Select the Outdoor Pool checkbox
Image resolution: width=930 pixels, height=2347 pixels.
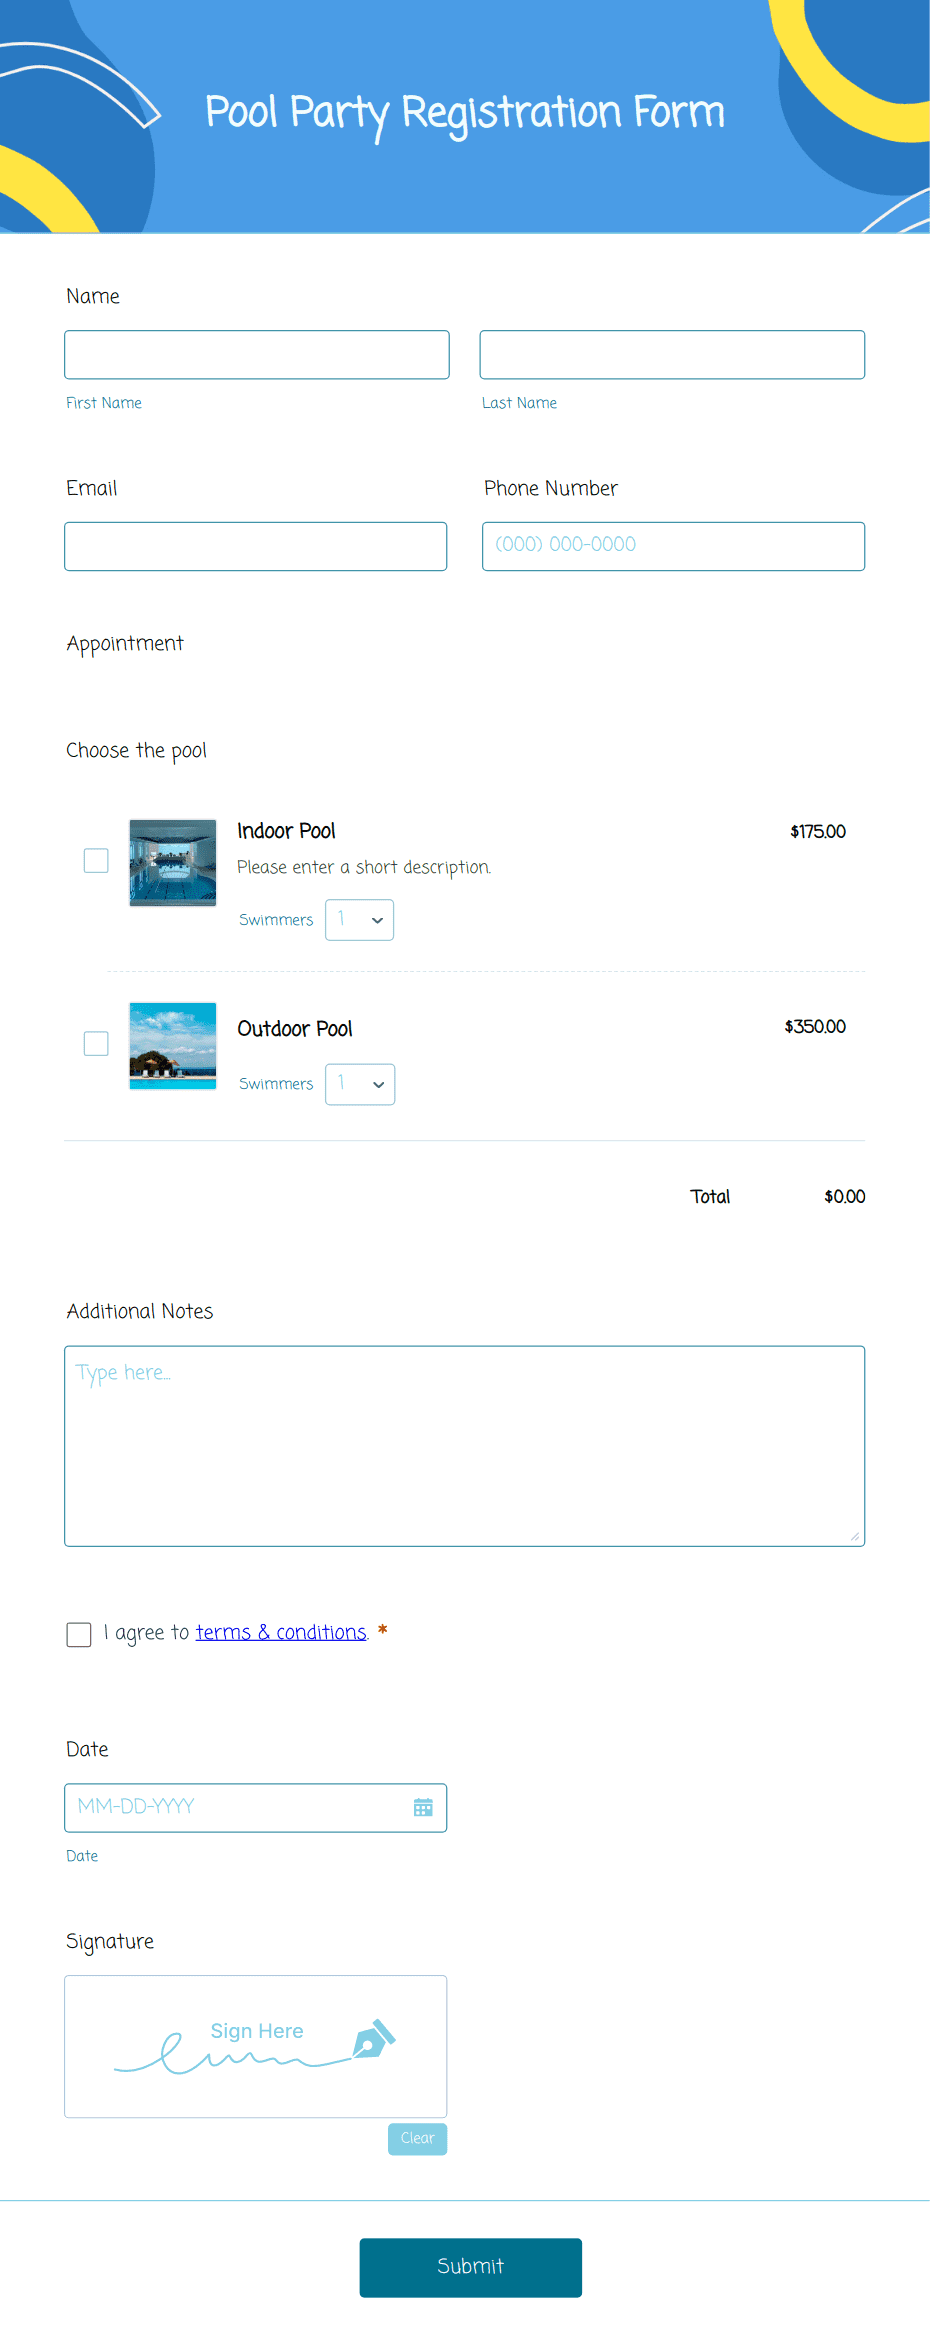coord(96,1044)
